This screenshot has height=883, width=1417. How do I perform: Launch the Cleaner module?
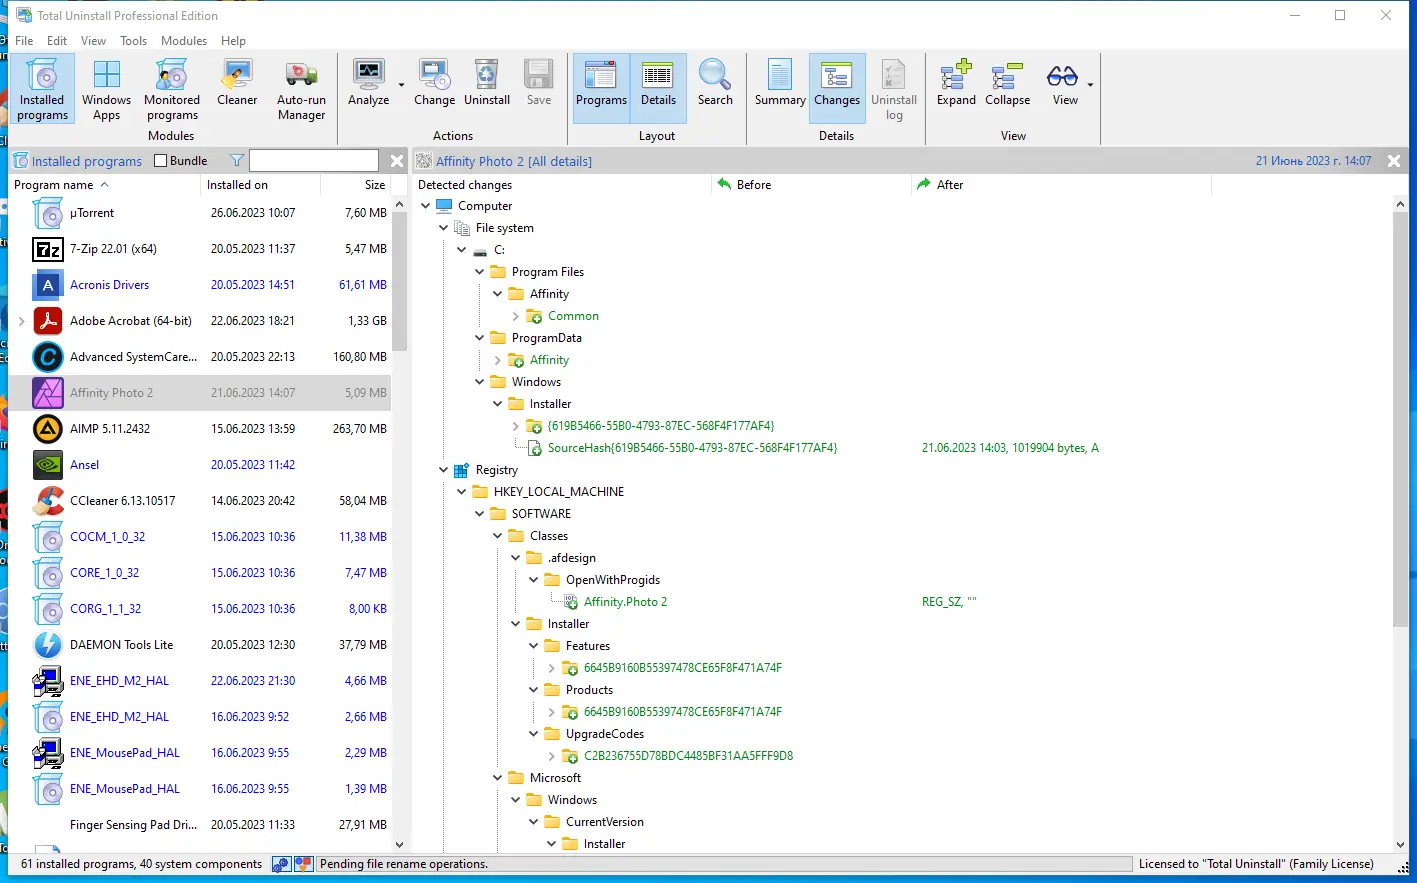point(237,82)
